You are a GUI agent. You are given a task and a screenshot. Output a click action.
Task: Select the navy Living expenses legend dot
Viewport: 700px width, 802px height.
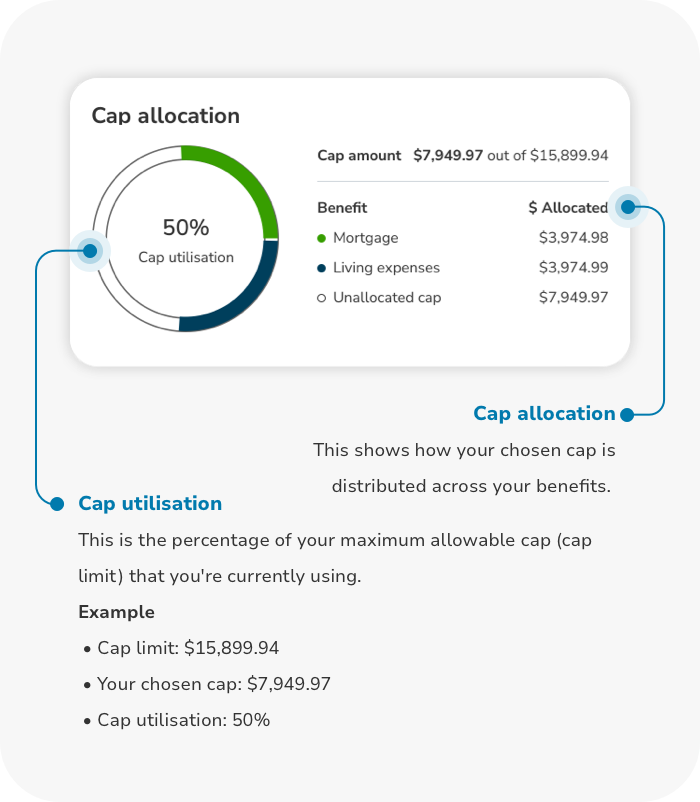click(322, 268)
